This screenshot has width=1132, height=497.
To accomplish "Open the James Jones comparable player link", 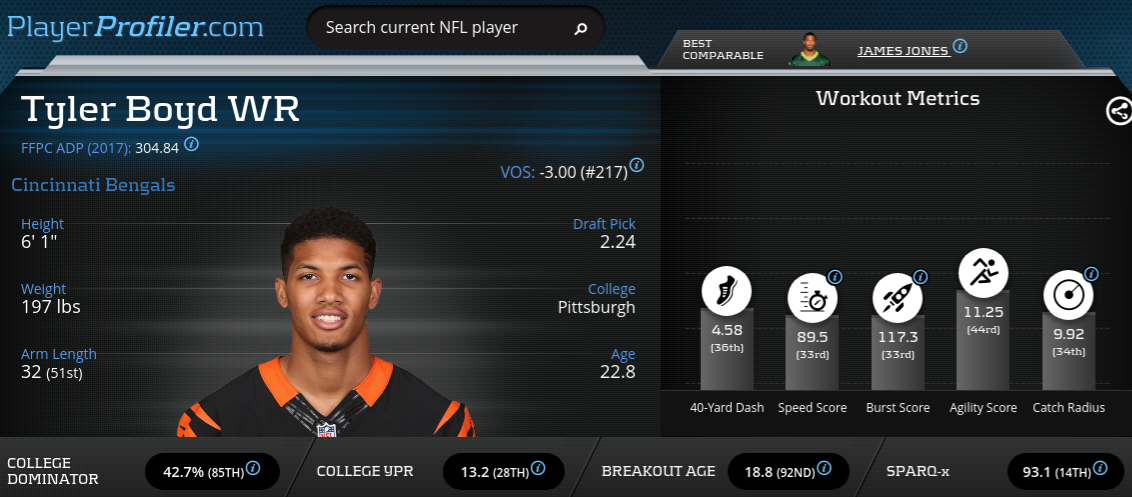I will (903, 51).
